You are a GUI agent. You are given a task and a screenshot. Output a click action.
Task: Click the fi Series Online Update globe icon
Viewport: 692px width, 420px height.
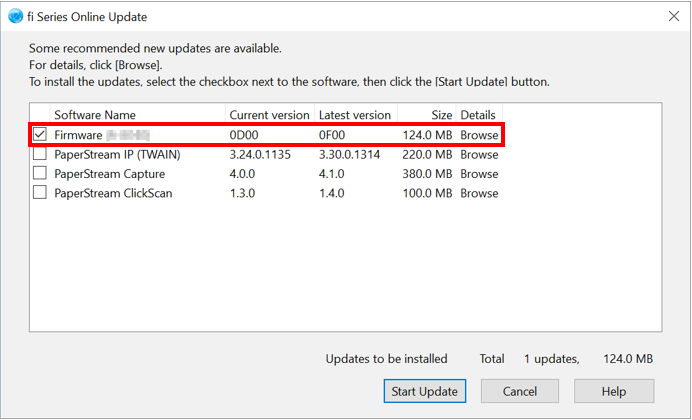(x=15, y=17)
